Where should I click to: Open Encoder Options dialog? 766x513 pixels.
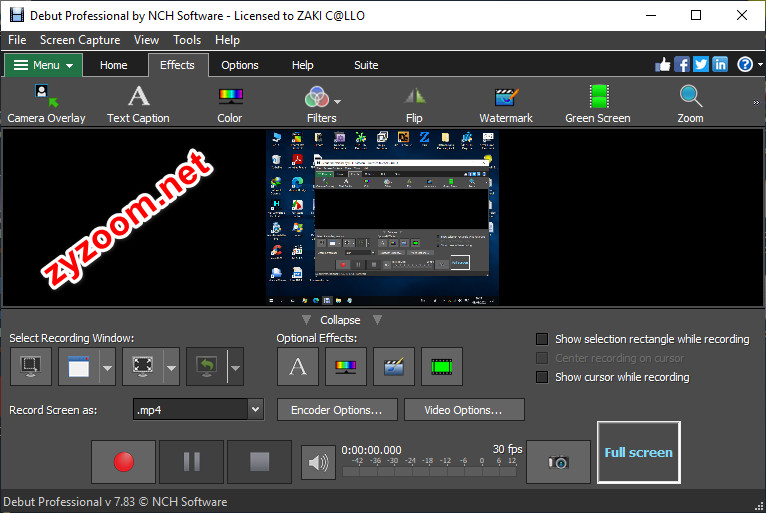coord(337,410)
